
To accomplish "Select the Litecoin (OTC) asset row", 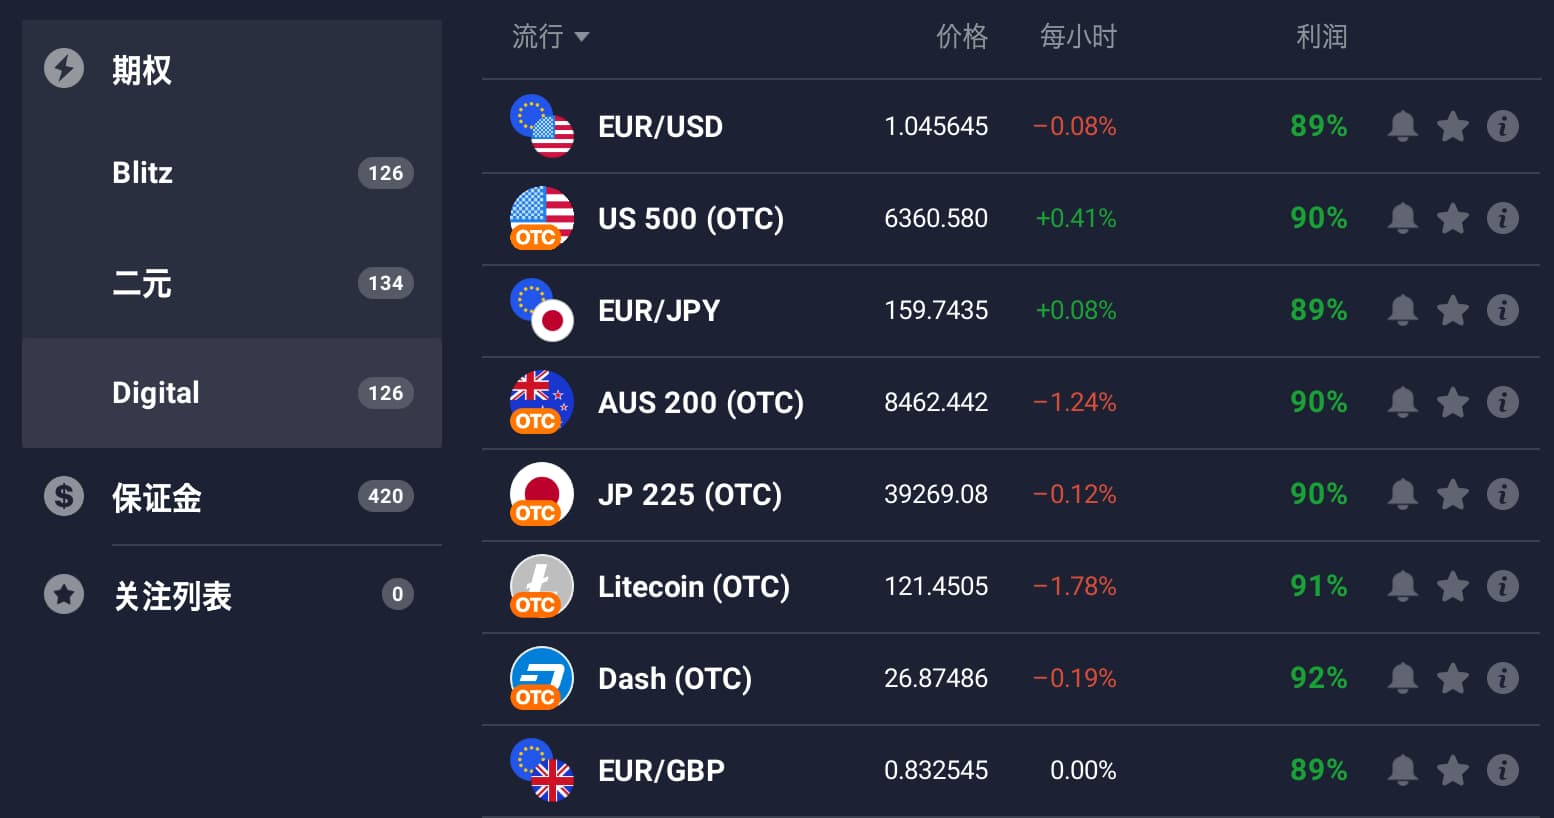I will (1011, 587).
